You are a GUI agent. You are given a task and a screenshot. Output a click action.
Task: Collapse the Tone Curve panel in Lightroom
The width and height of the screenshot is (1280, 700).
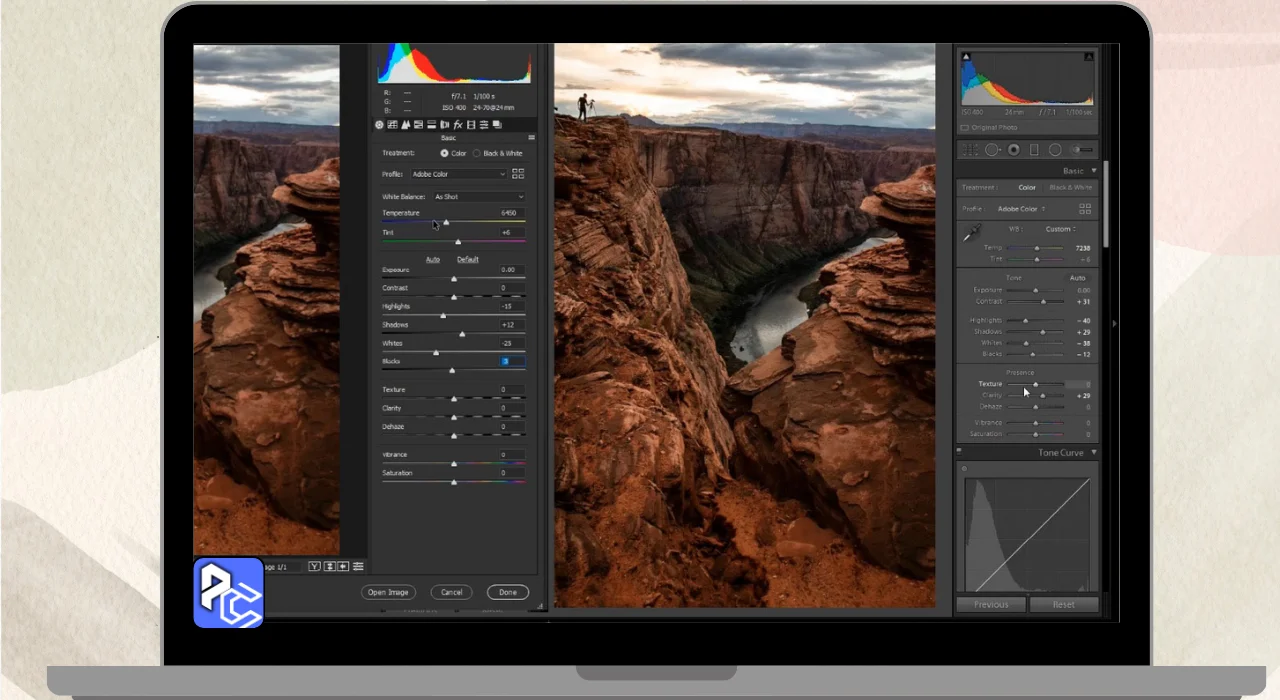click(x=1094, y=453)
